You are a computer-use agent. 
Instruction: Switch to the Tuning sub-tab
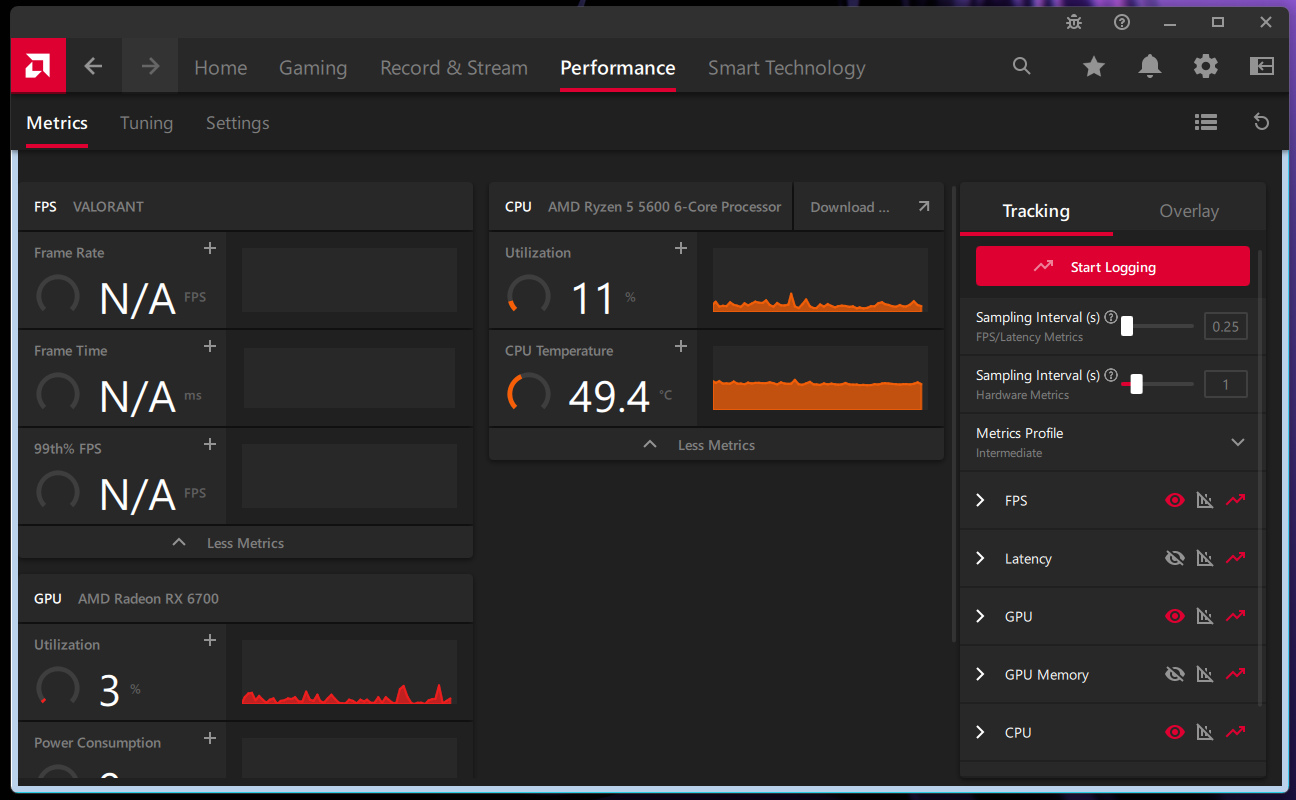coord(146,122)
